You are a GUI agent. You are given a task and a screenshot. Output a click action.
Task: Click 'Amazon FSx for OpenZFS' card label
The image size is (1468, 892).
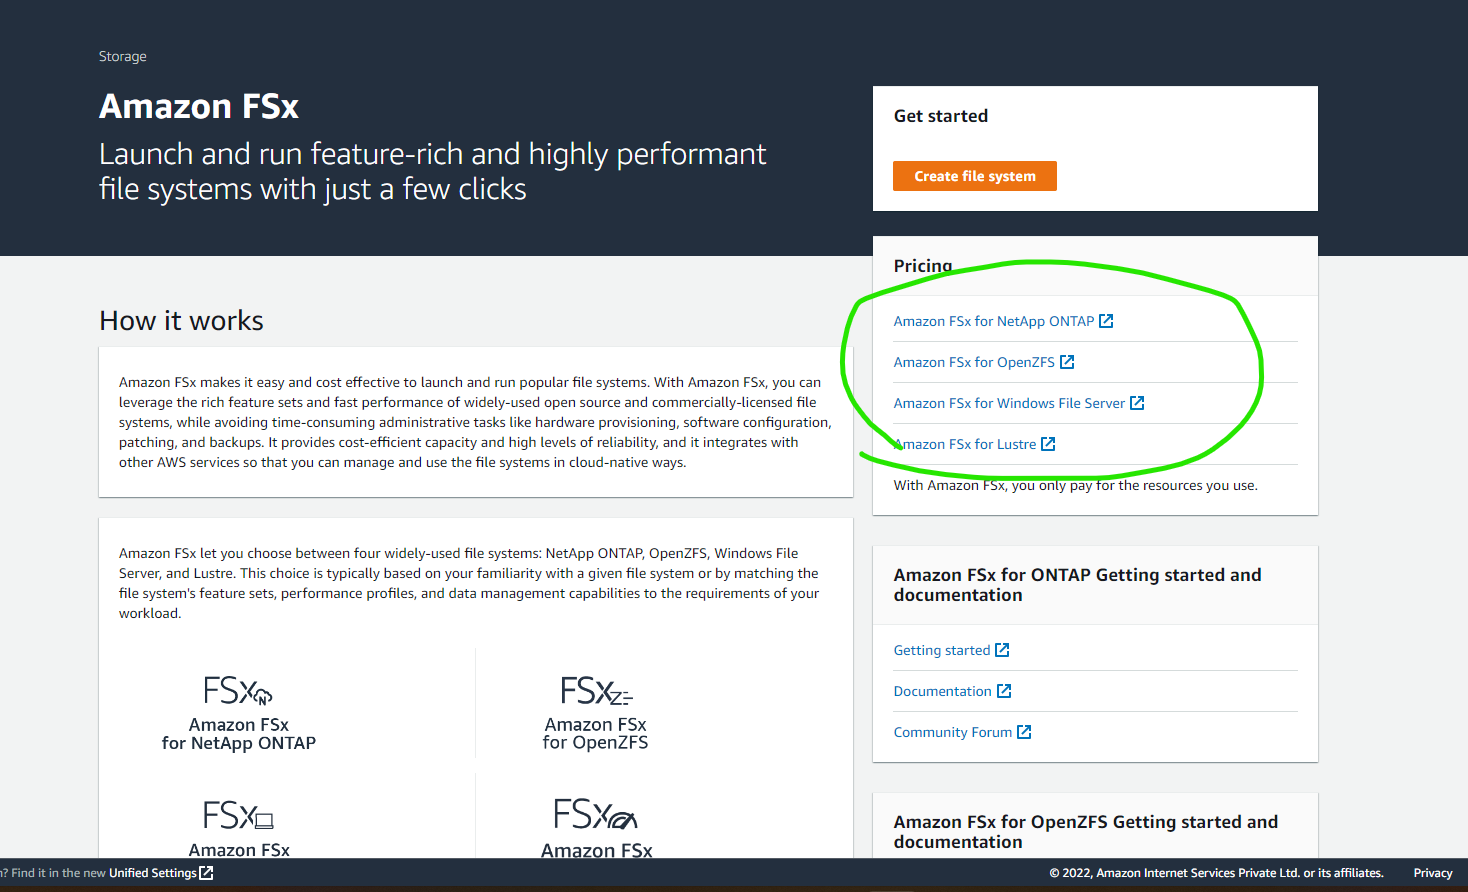point(596,734)
